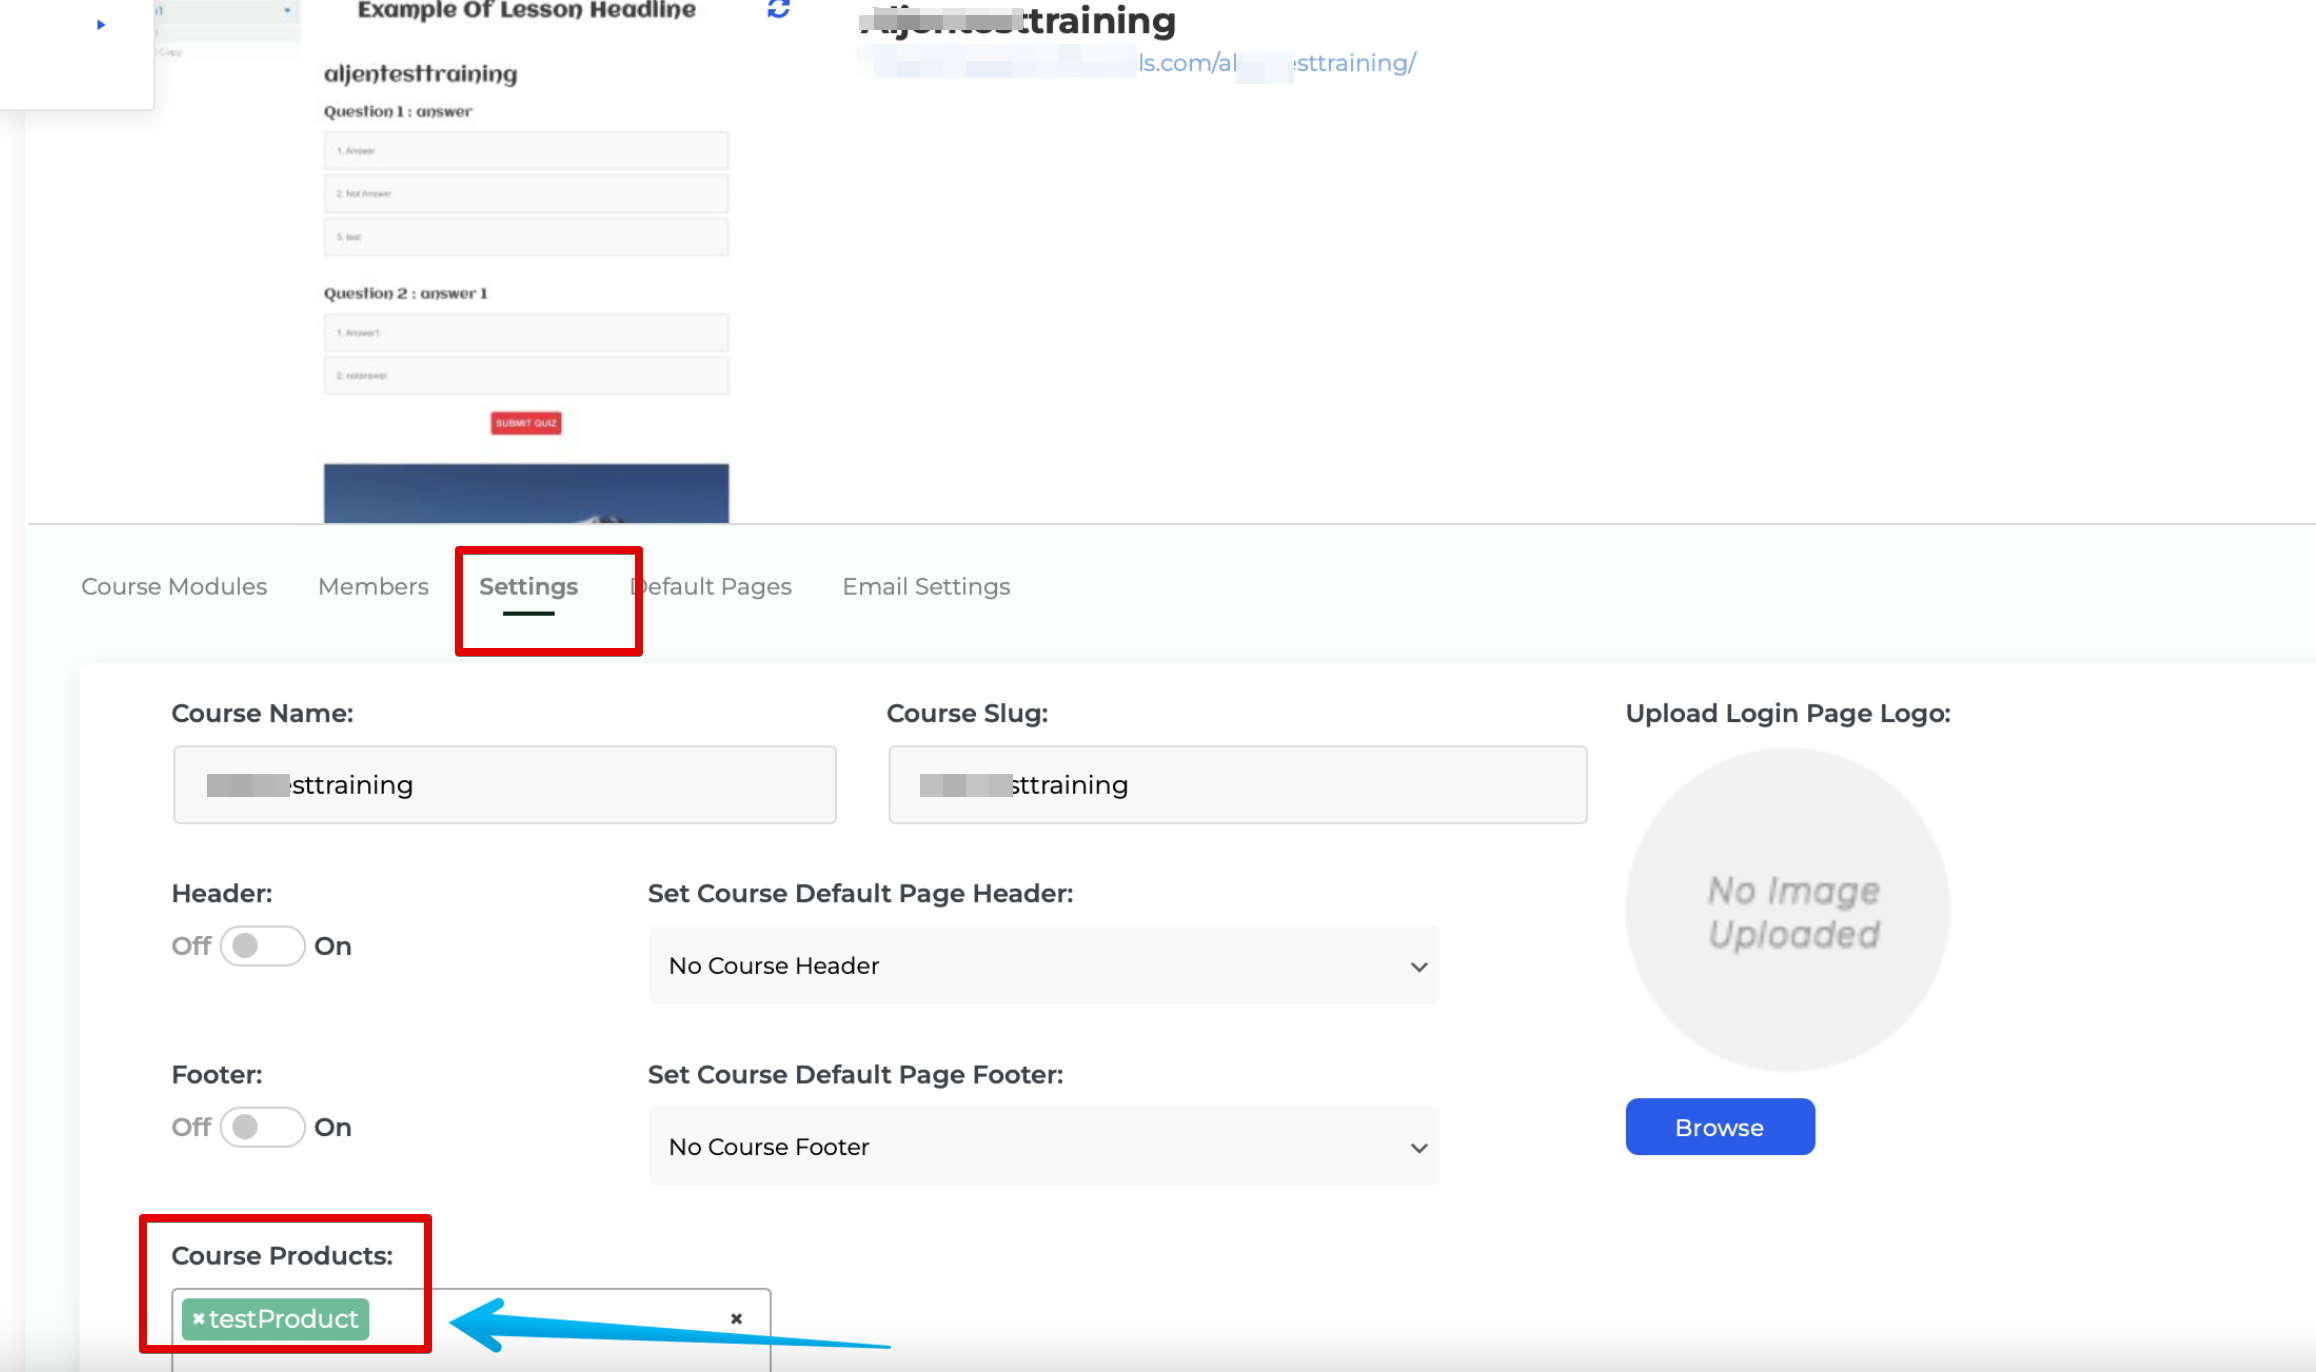Switch to the Members tab

[x=372, y=587]
